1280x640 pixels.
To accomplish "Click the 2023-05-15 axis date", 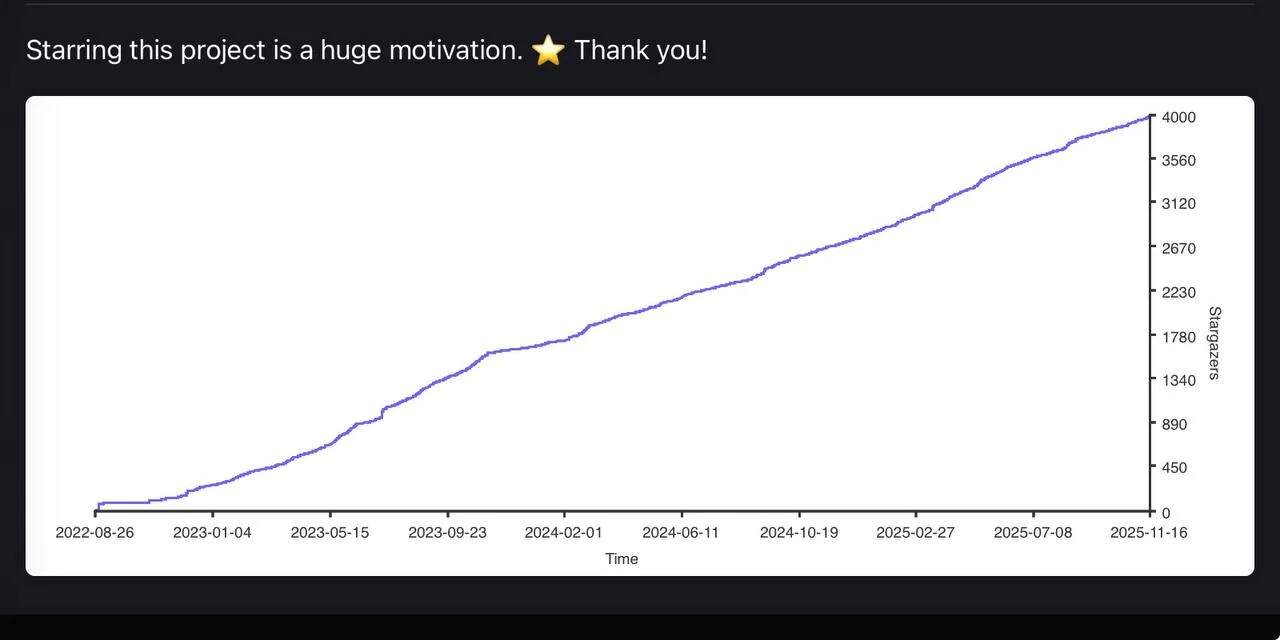I will (x=330, y=532).
